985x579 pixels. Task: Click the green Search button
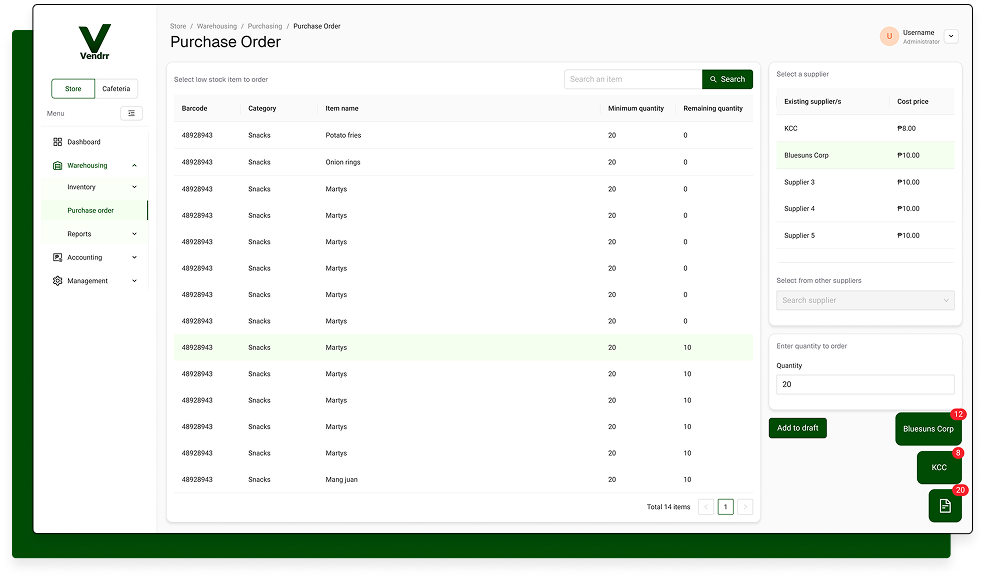(727, 79)
